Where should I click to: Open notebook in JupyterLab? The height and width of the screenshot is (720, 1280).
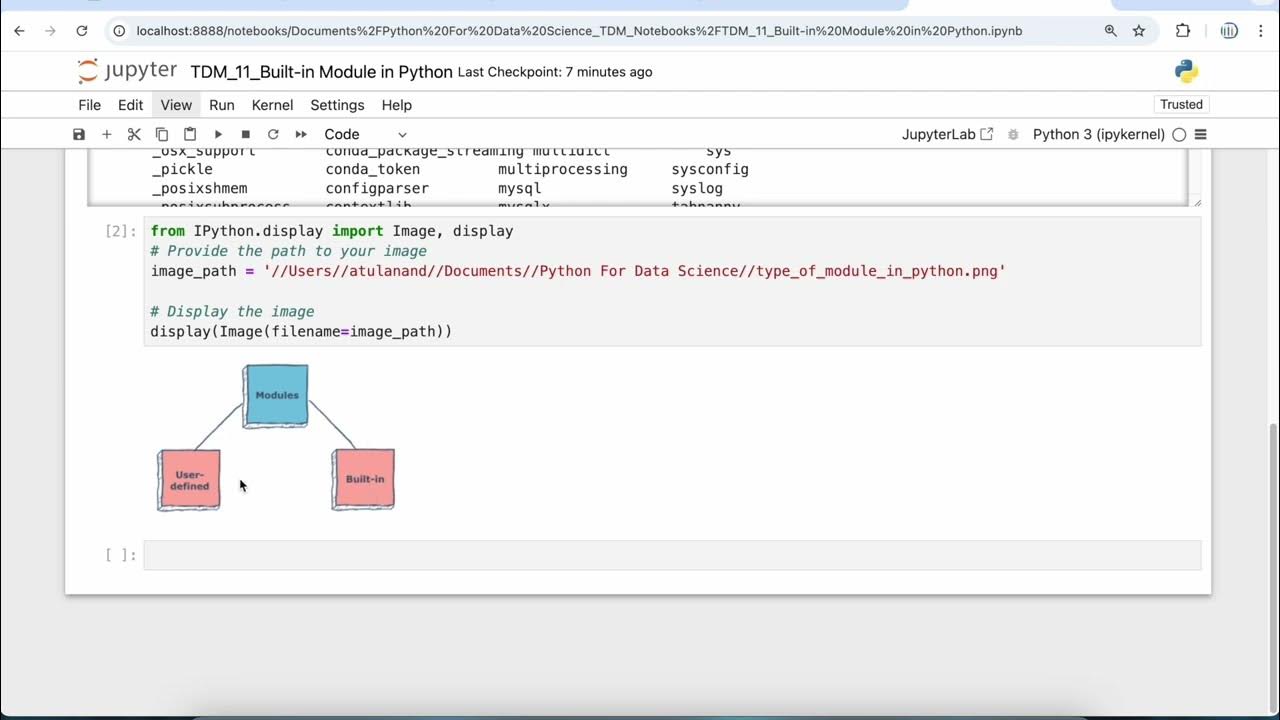[947, 134]
